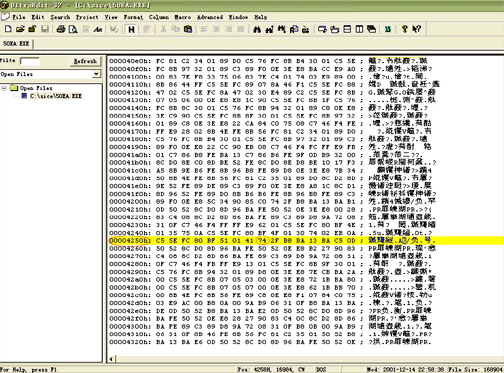Click binoculars with up arrow Find Previous
This screenshot has width=504, height=373.
coord(269,29)
